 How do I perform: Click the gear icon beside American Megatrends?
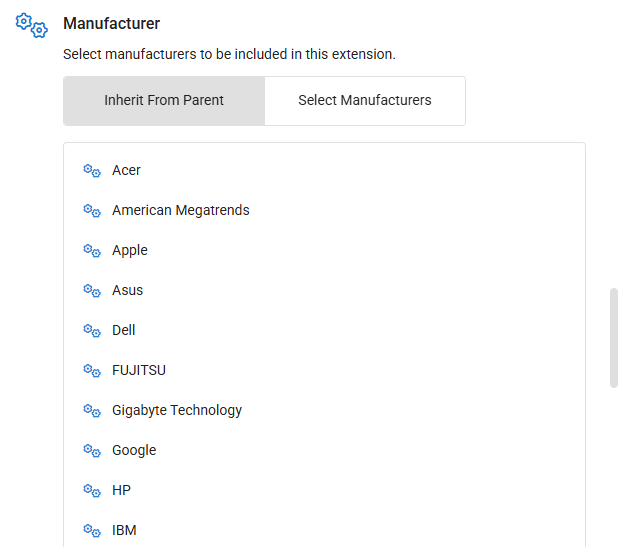(92, 211)
